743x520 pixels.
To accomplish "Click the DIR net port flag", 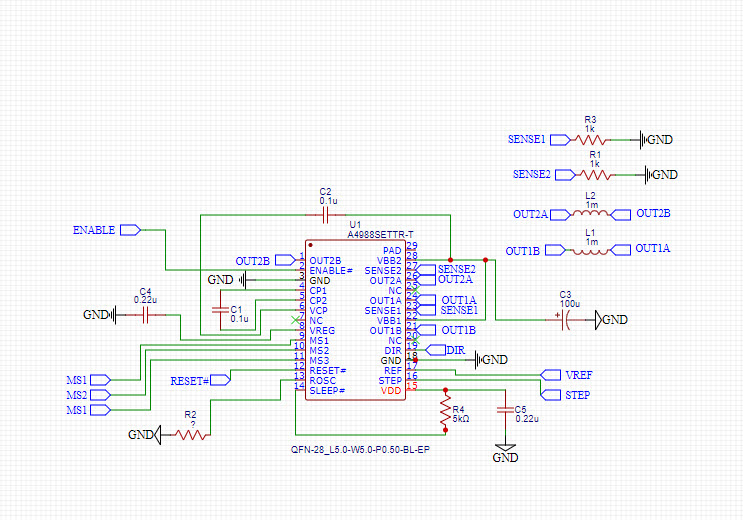I will pos(435,350).
